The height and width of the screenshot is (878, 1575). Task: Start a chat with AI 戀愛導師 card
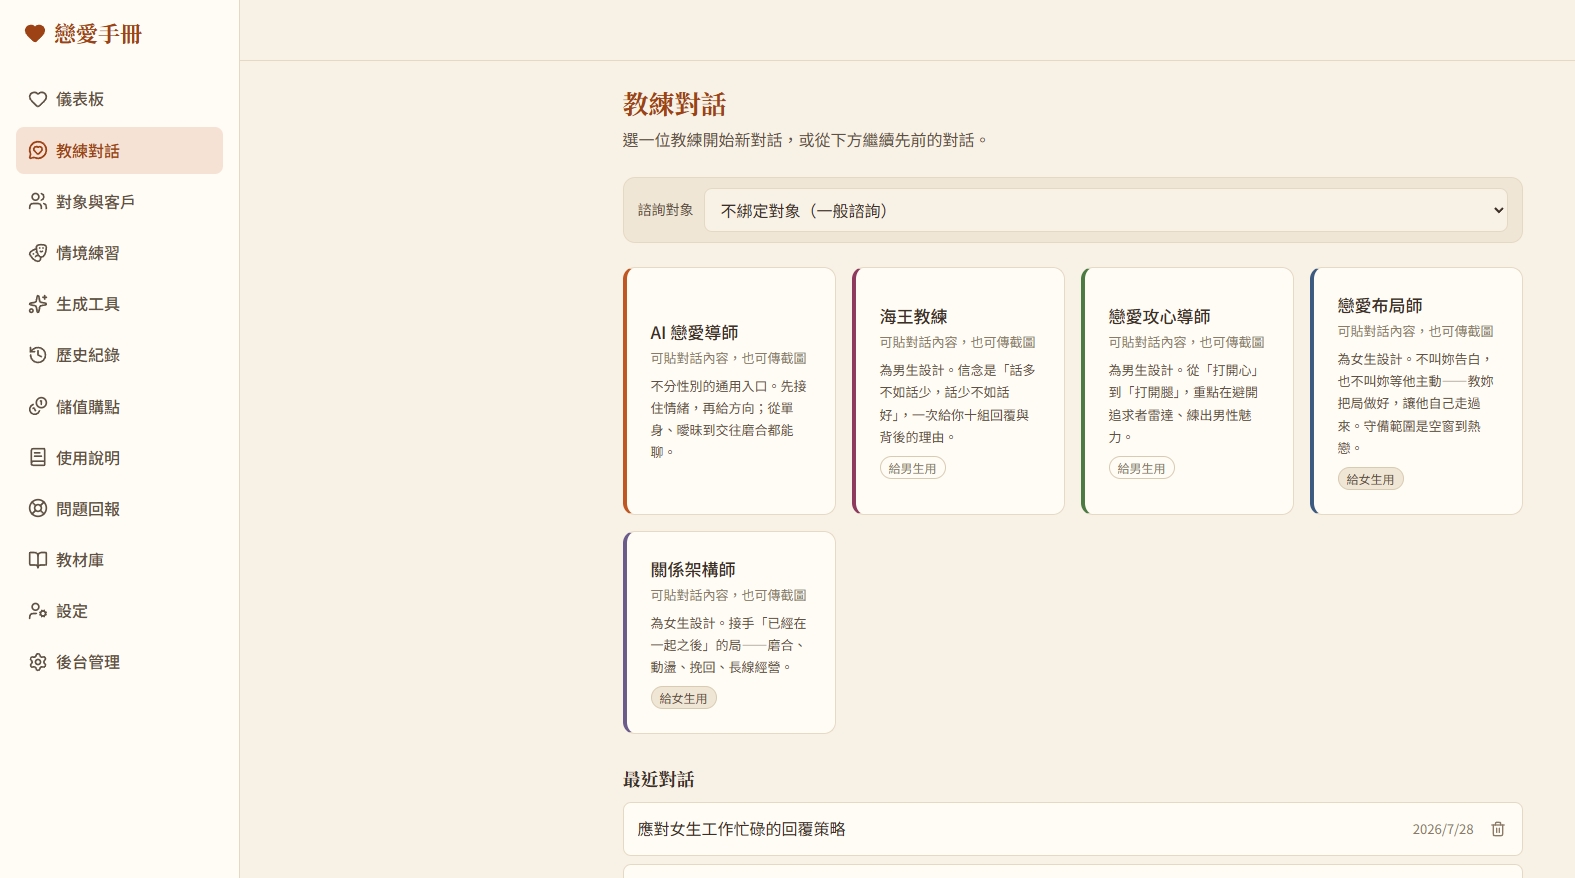(729, 391)
